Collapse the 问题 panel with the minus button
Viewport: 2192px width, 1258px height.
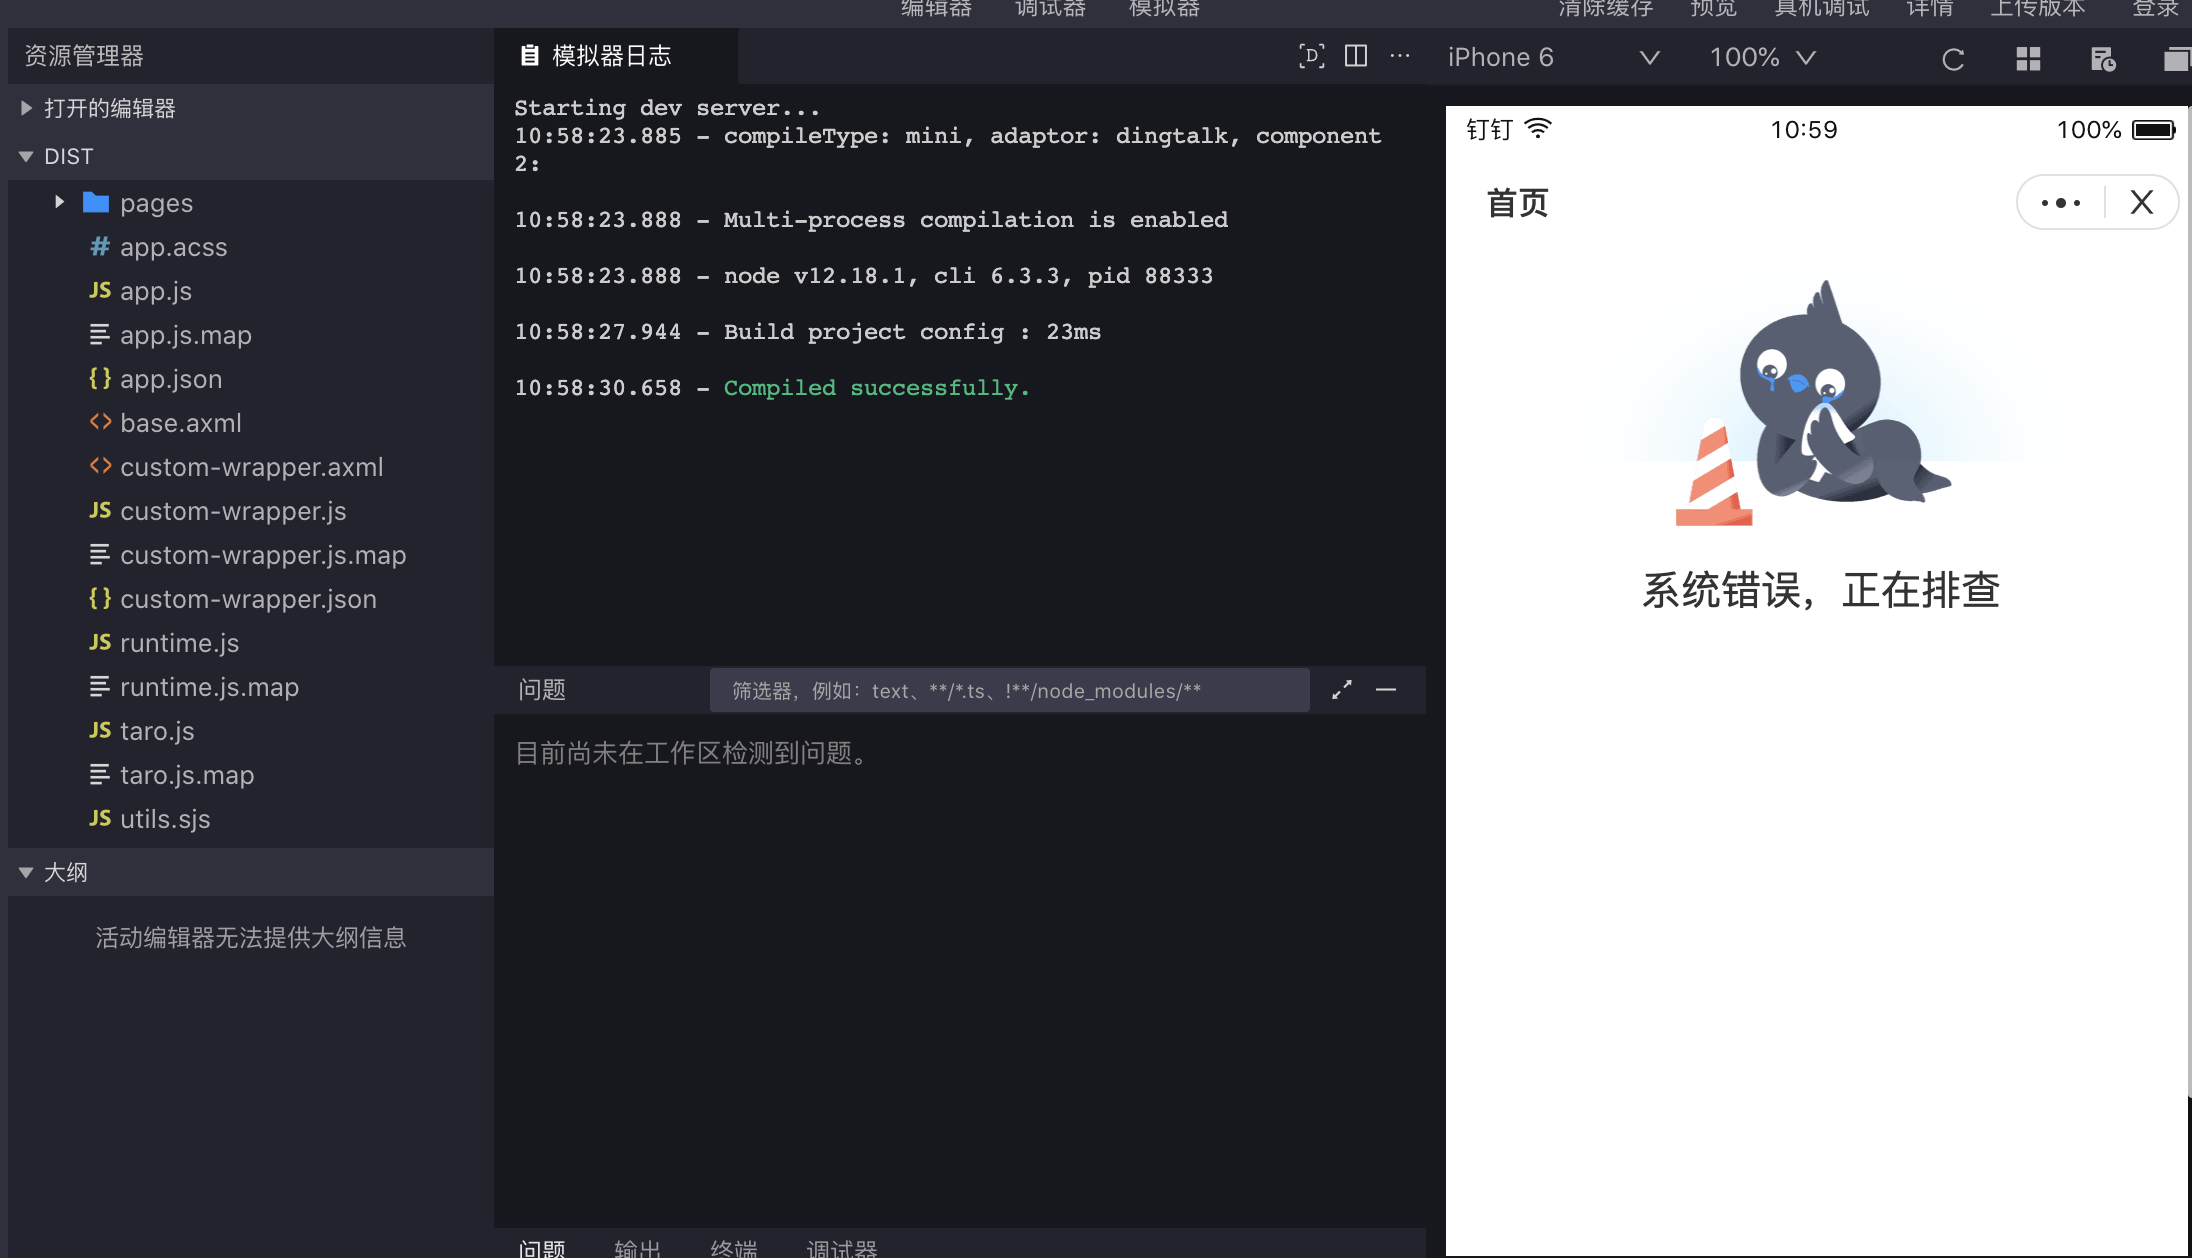pyautogui.click(x=1386, y=689)
